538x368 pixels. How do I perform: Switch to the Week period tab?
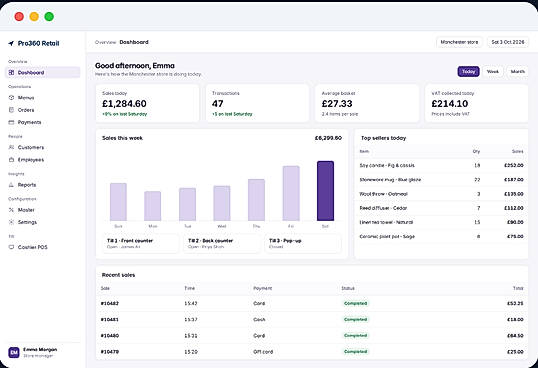coord(493,71)
